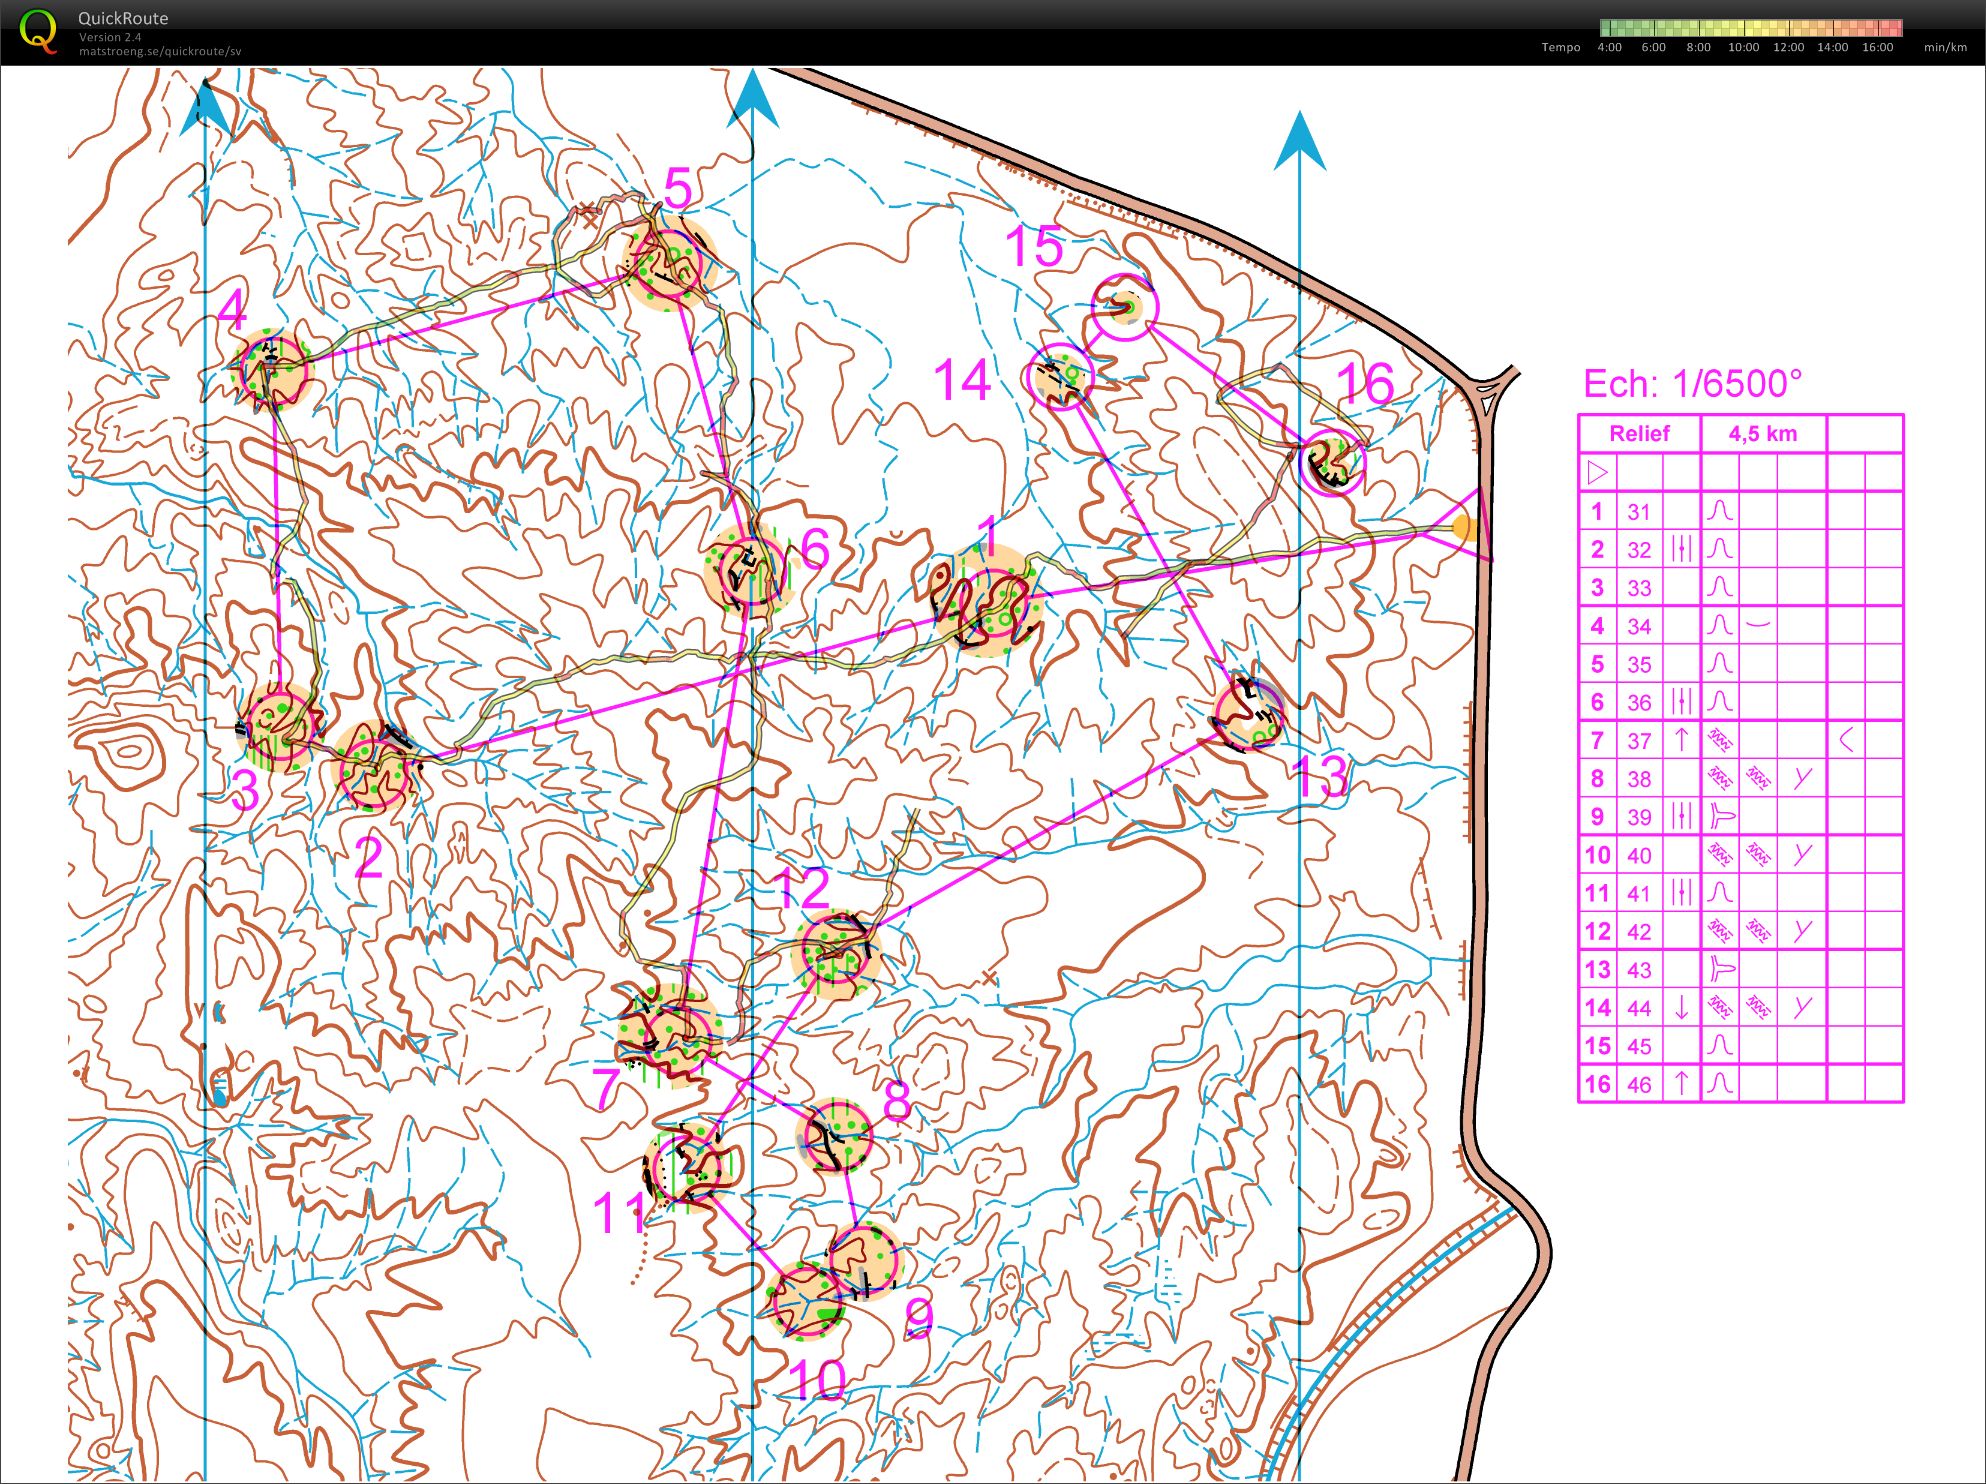Click the Y junction symbol in row 8
Screen dimensions: 1986x1484
(1801, 778)
